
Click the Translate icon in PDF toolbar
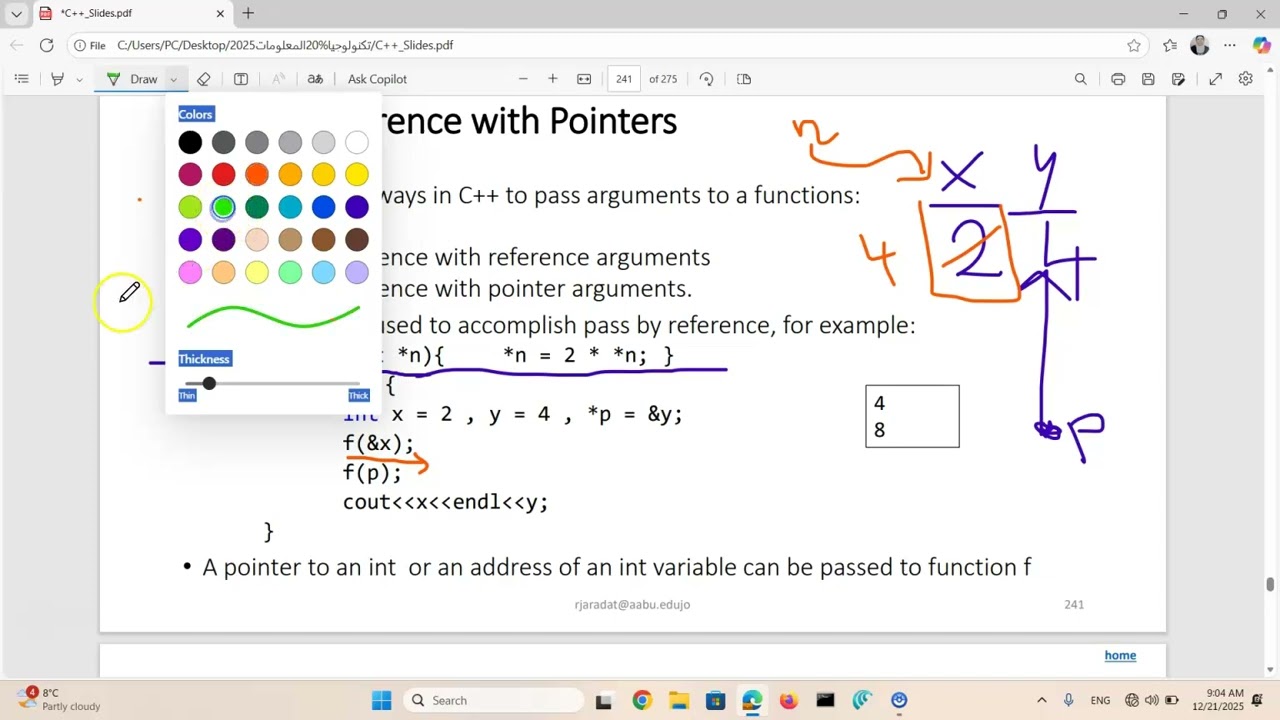pos(315,79)
